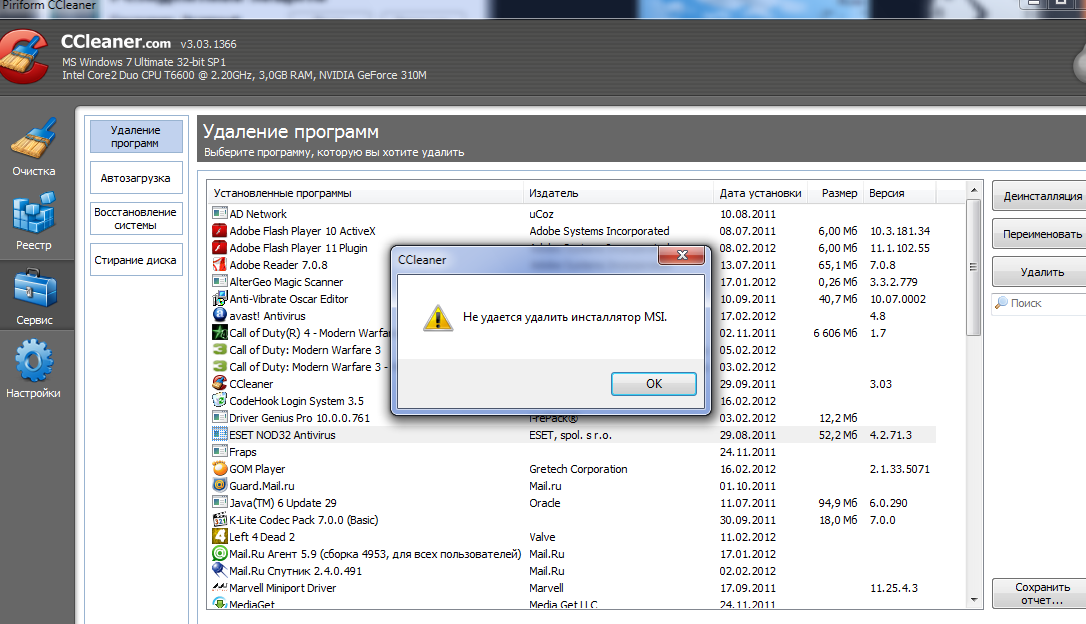Click the CodeHook Login System 3.5 icon

pyautogui.click(x=220, y=400)
